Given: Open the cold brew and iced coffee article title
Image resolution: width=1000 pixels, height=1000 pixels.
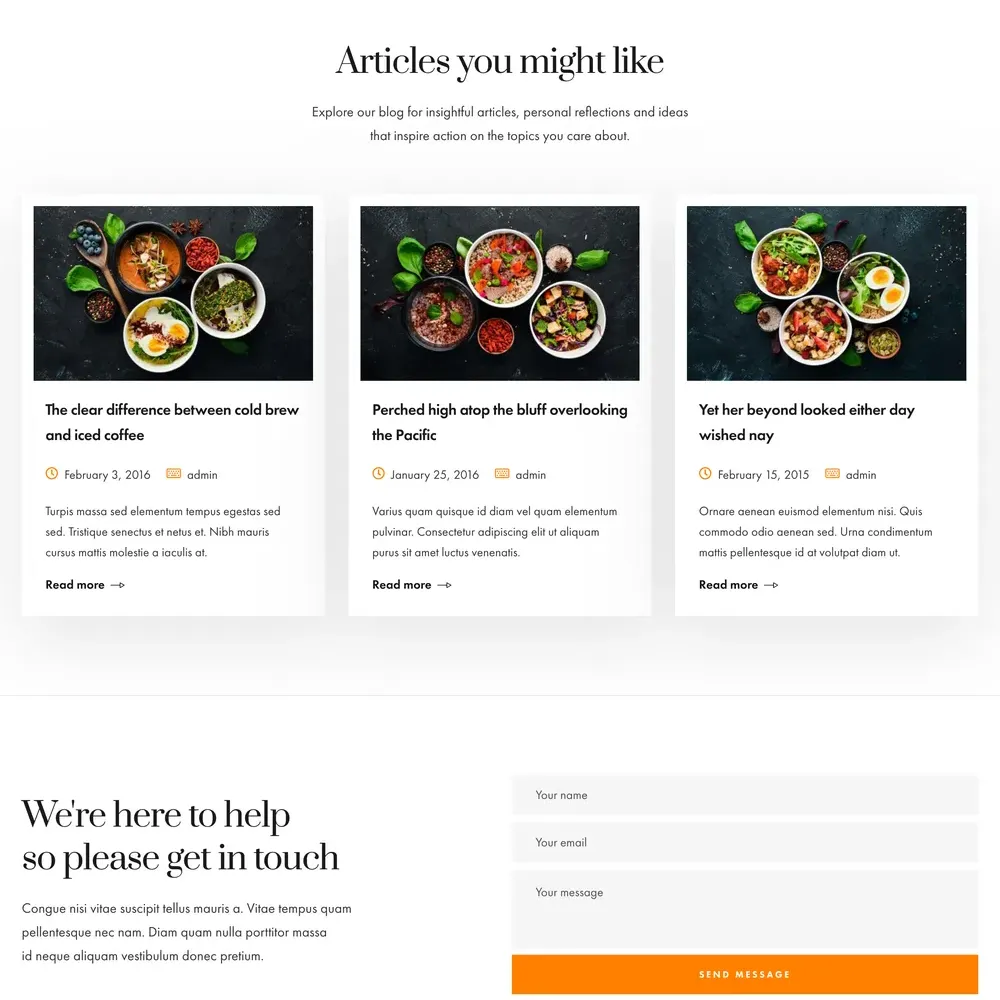Looking at the screenshot, I should pyautogui.click(x=172, y=422).
